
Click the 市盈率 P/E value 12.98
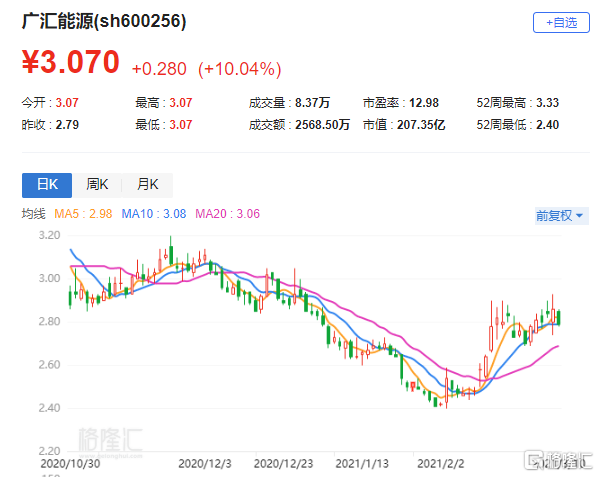coord(424,103)
